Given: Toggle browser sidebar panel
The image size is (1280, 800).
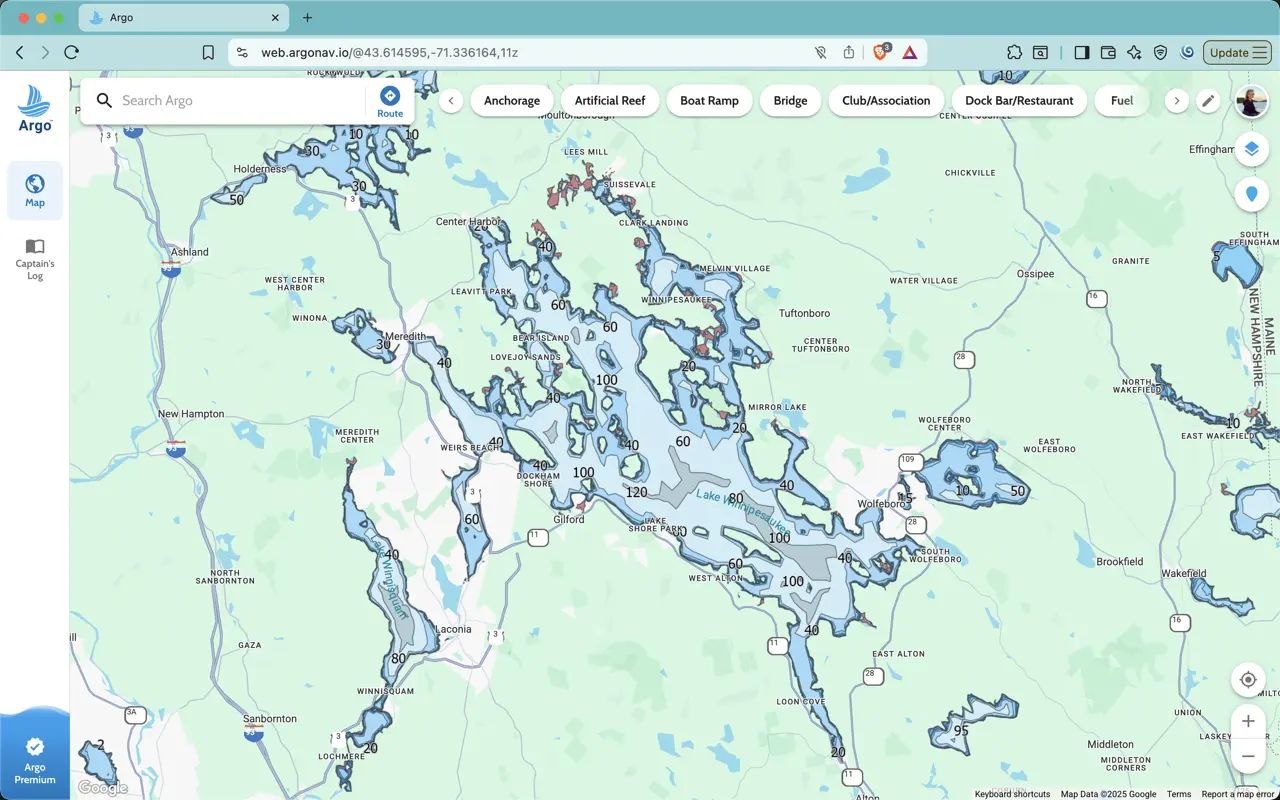Looking at the screenshot, I should pyautogui.click(x=1081, y=52).
